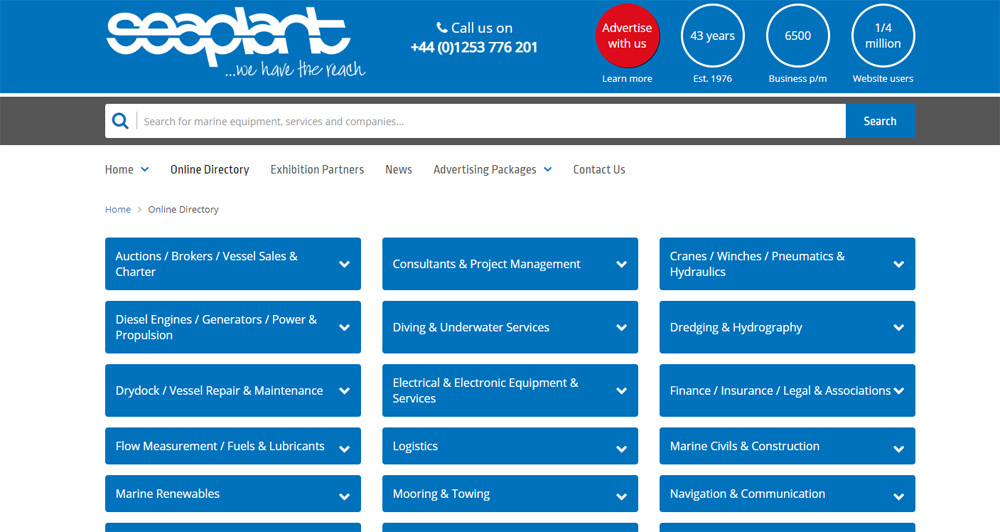Click Electrical & Electronic Equipment & Services text
This screenshot has width=1000, height=532.
pyautogui.click(x=485, y=390)
